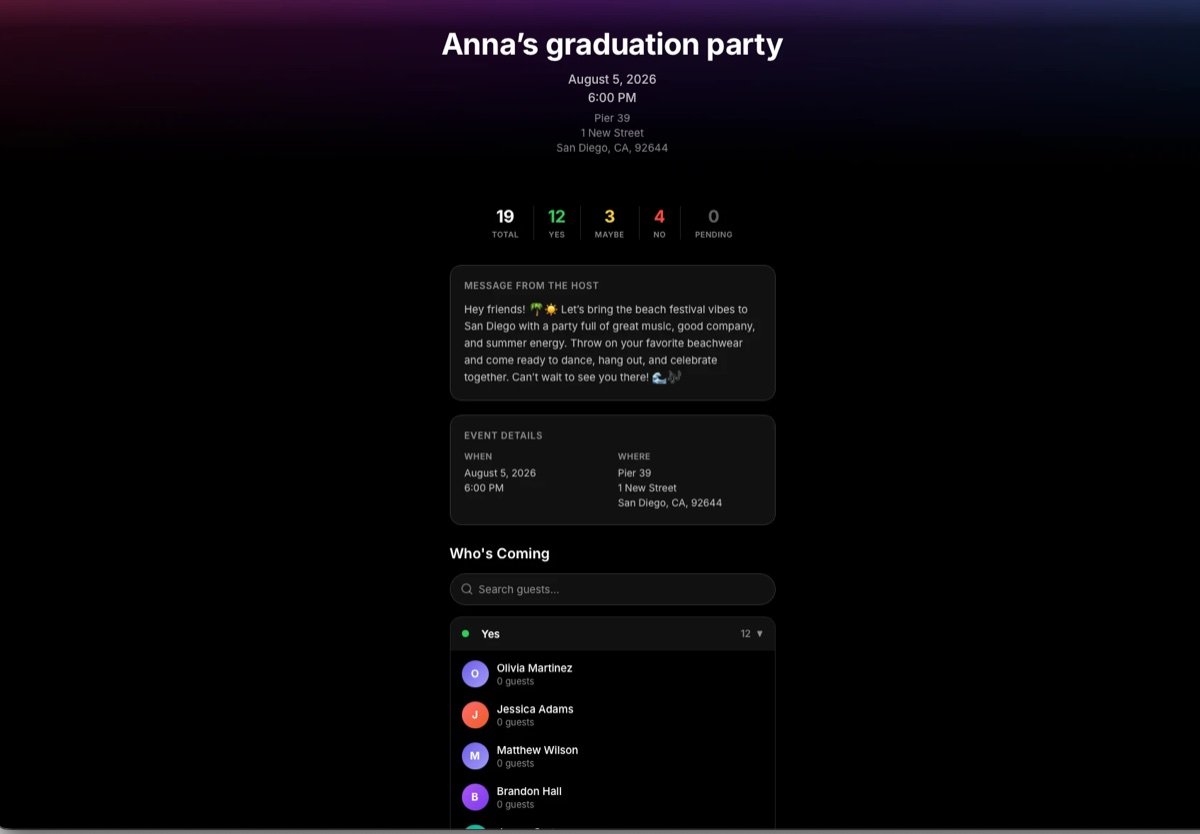
Task: Select Matthew Wilson's M avatar
Action: point(475,756)
